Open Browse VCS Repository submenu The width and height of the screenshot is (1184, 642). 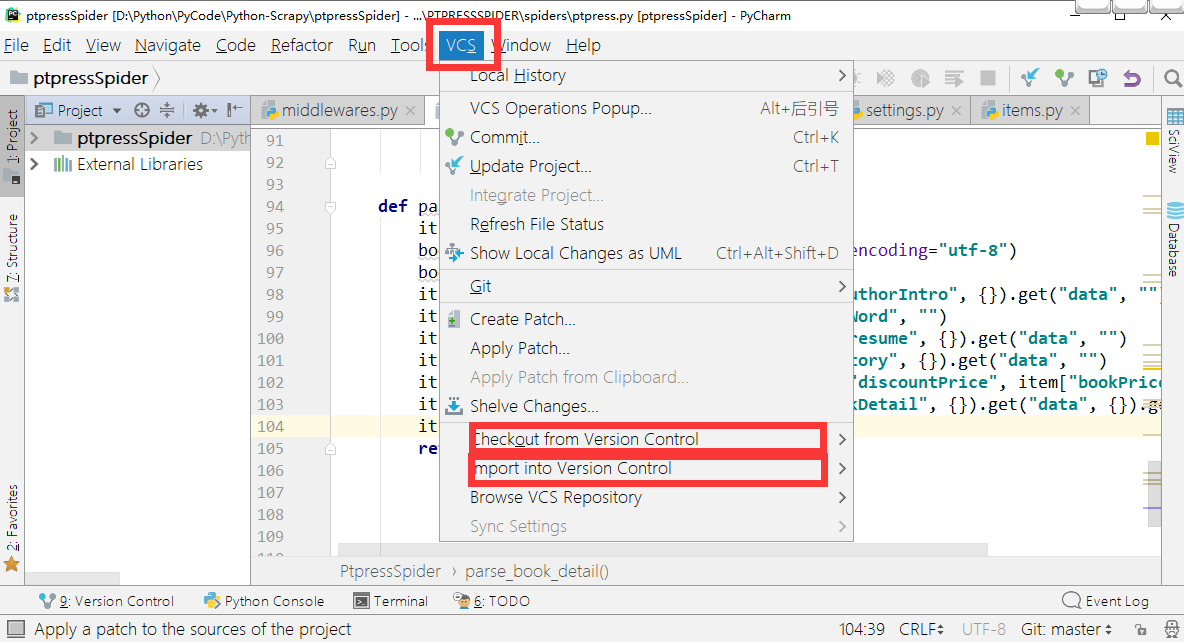point(646,498)
